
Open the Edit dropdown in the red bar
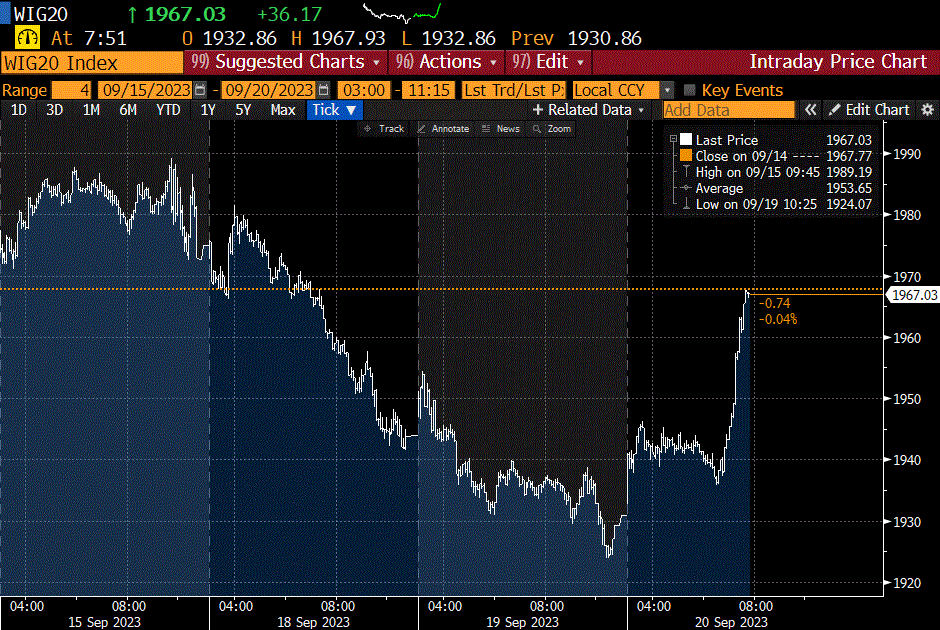548,62
